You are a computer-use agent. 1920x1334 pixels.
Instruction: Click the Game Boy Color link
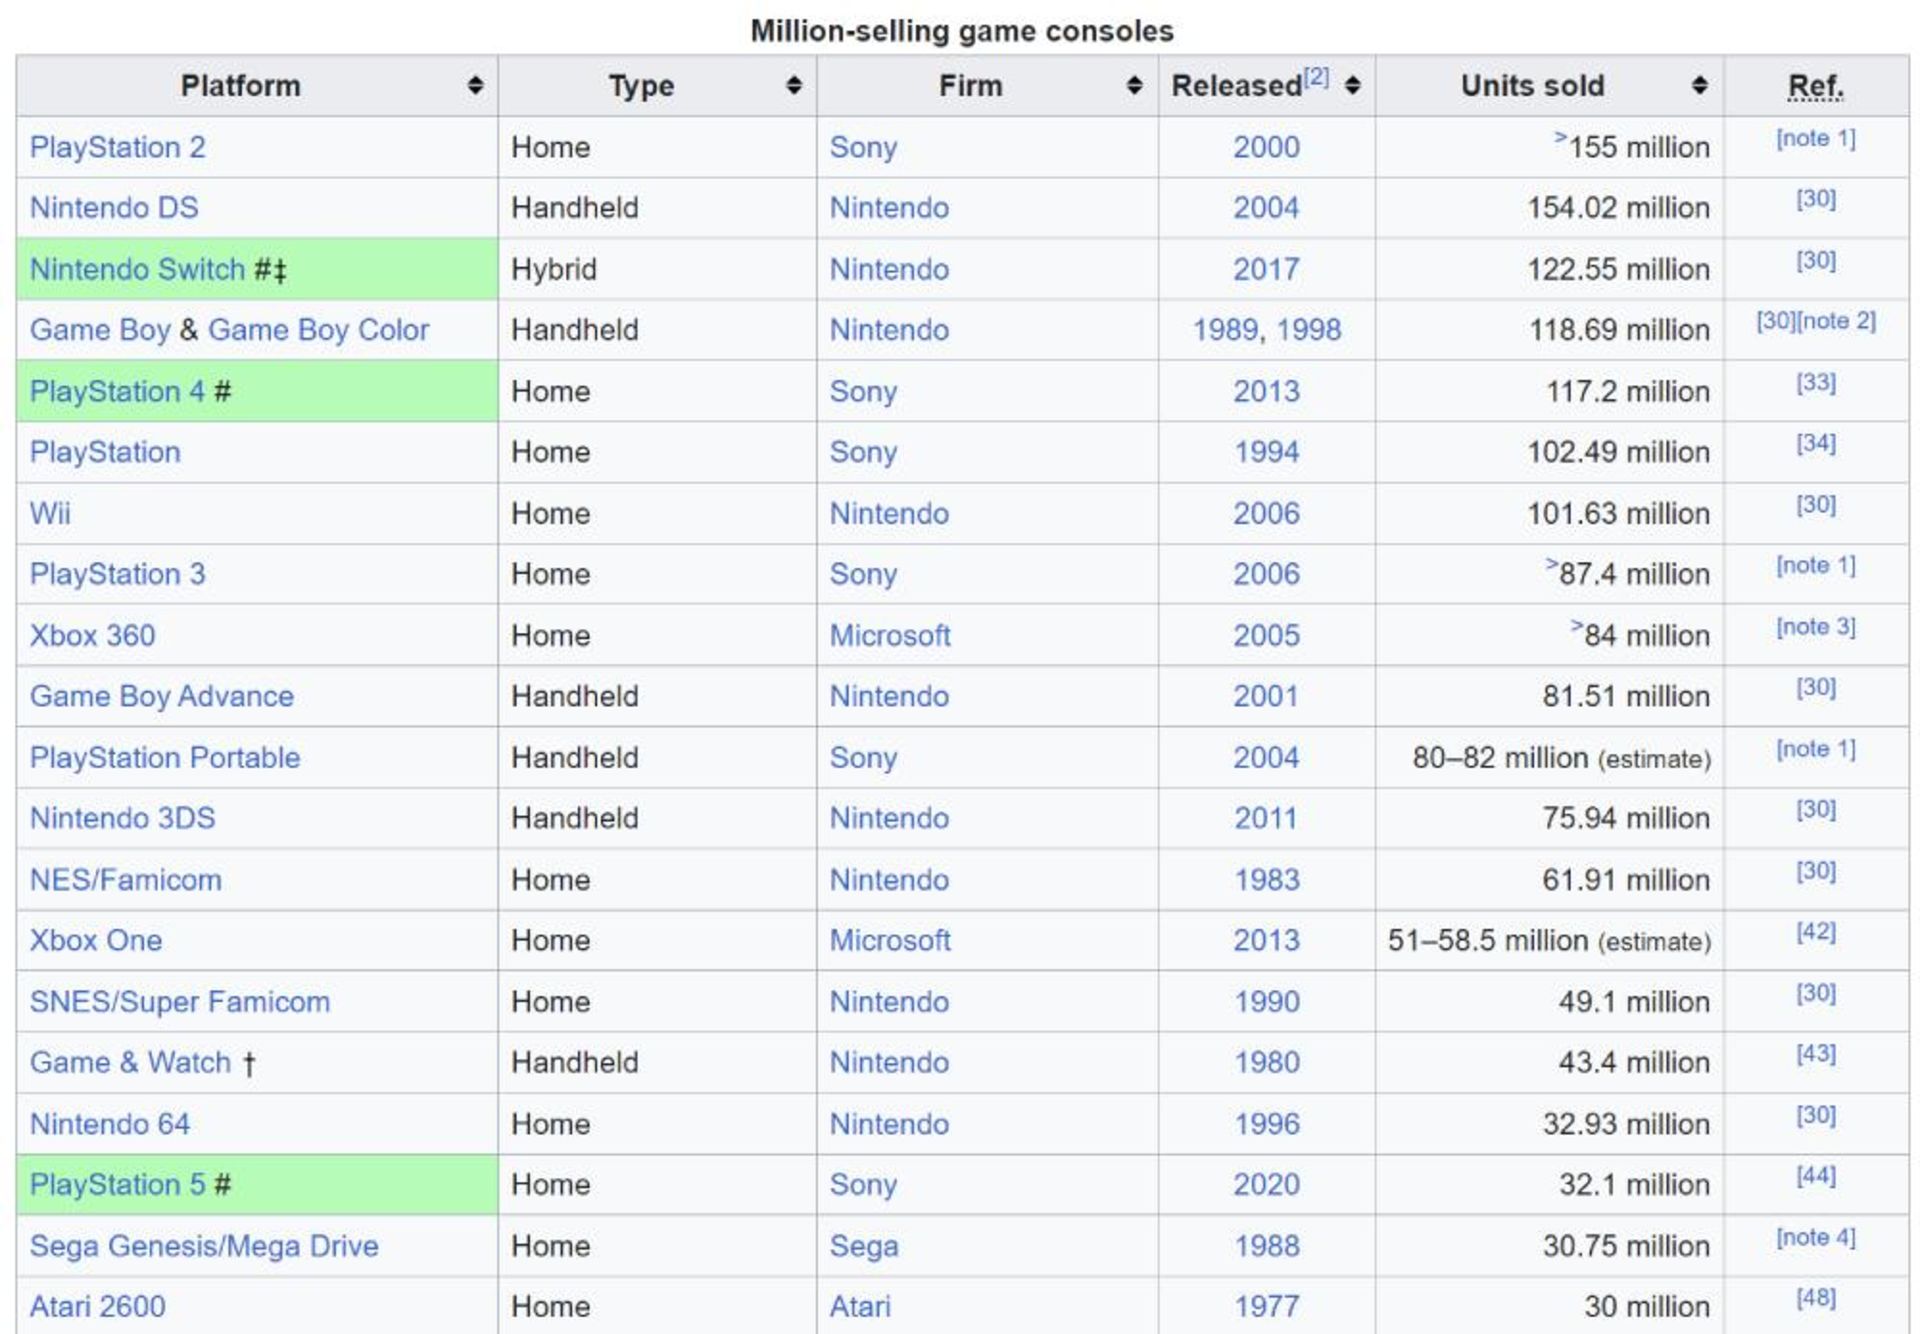(318, 330)
